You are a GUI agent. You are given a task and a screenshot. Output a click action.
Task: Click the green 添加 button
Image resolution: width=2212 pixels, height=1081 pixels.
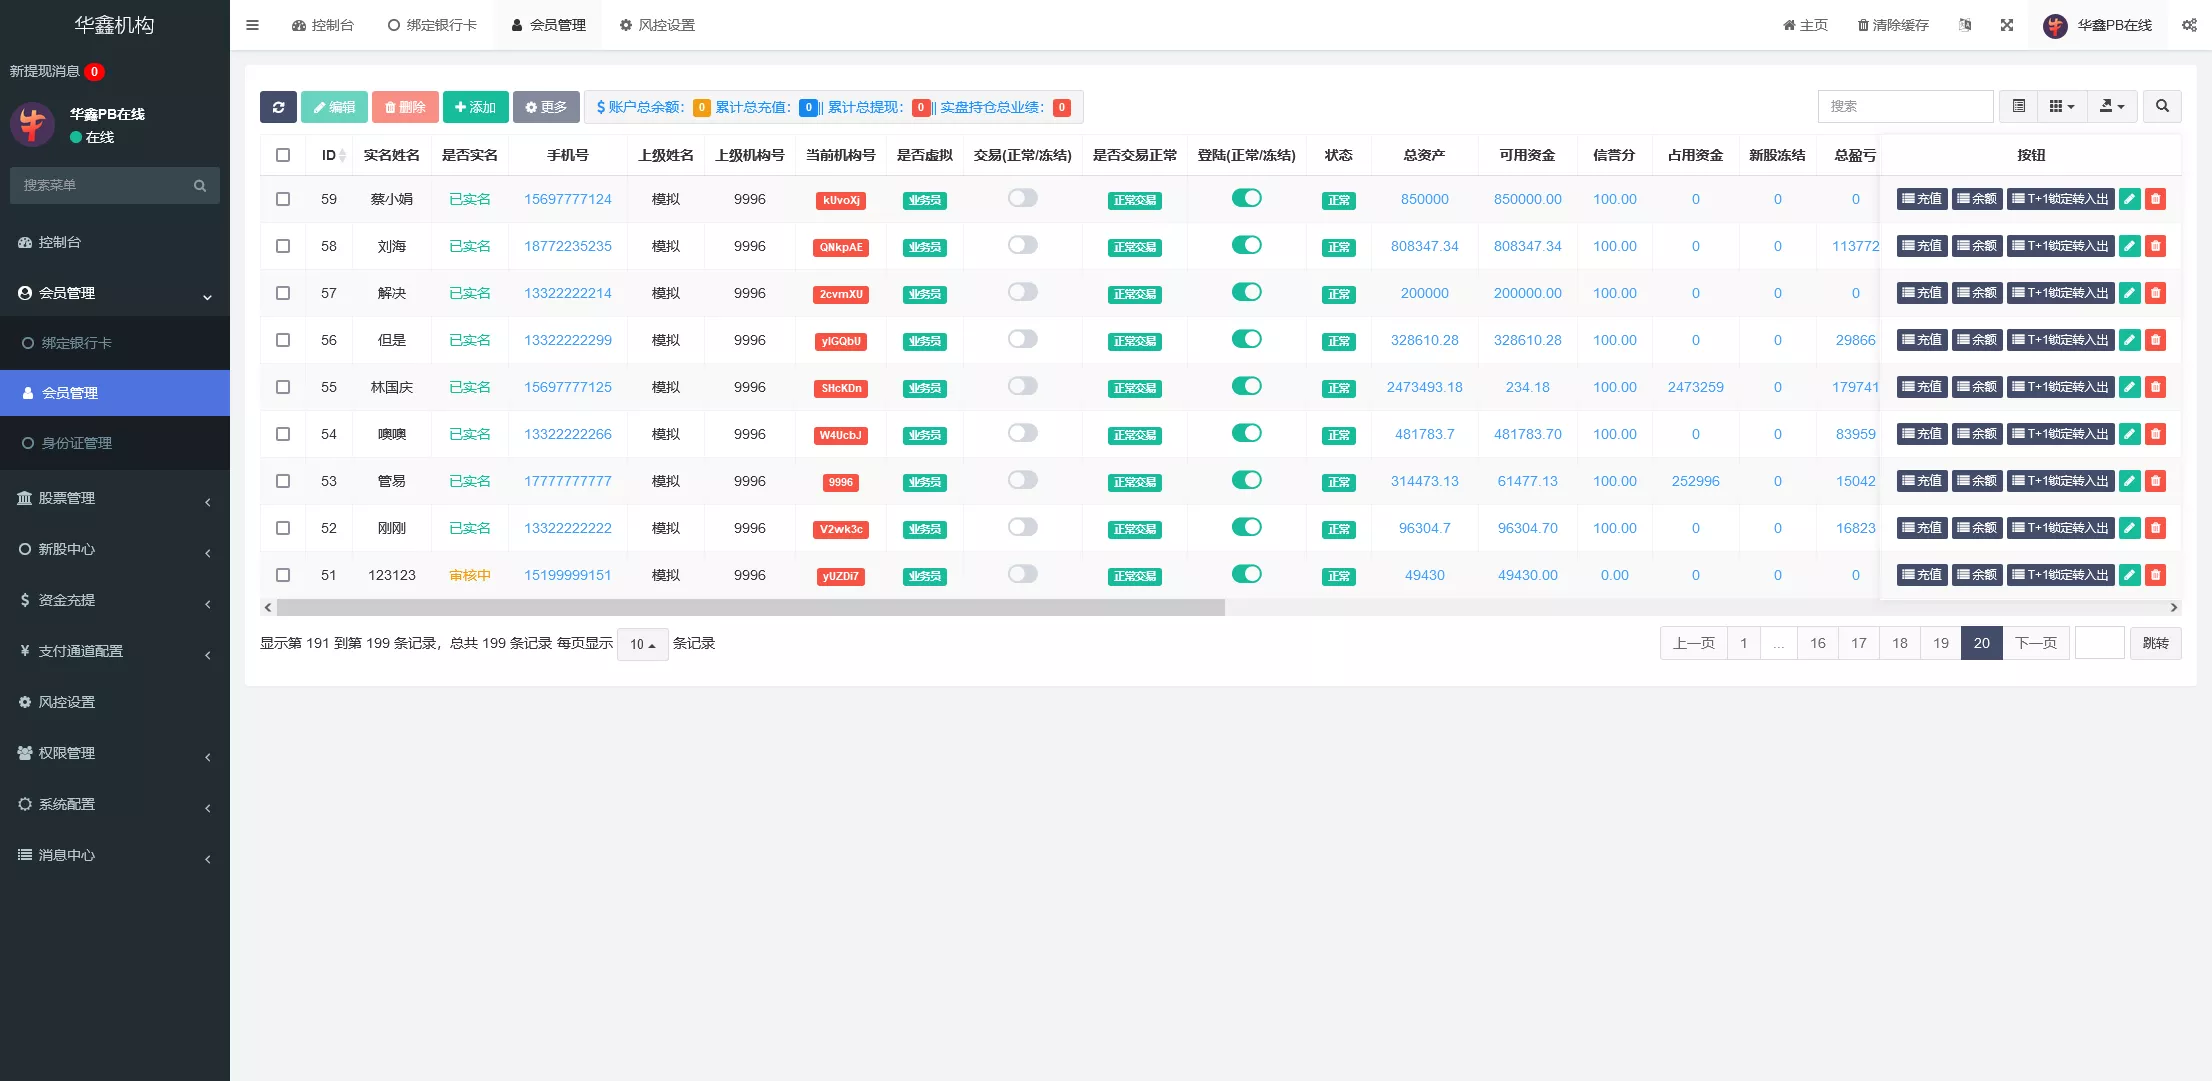(x=475, y=107)
